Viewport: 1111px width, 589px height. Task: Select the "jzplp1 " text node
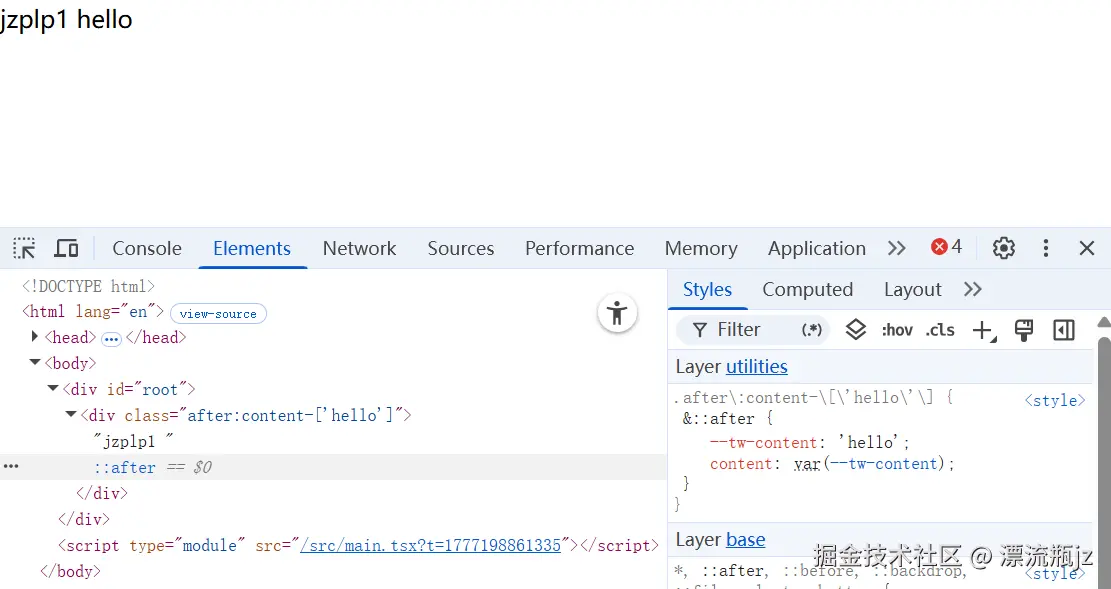click(133, 441)
